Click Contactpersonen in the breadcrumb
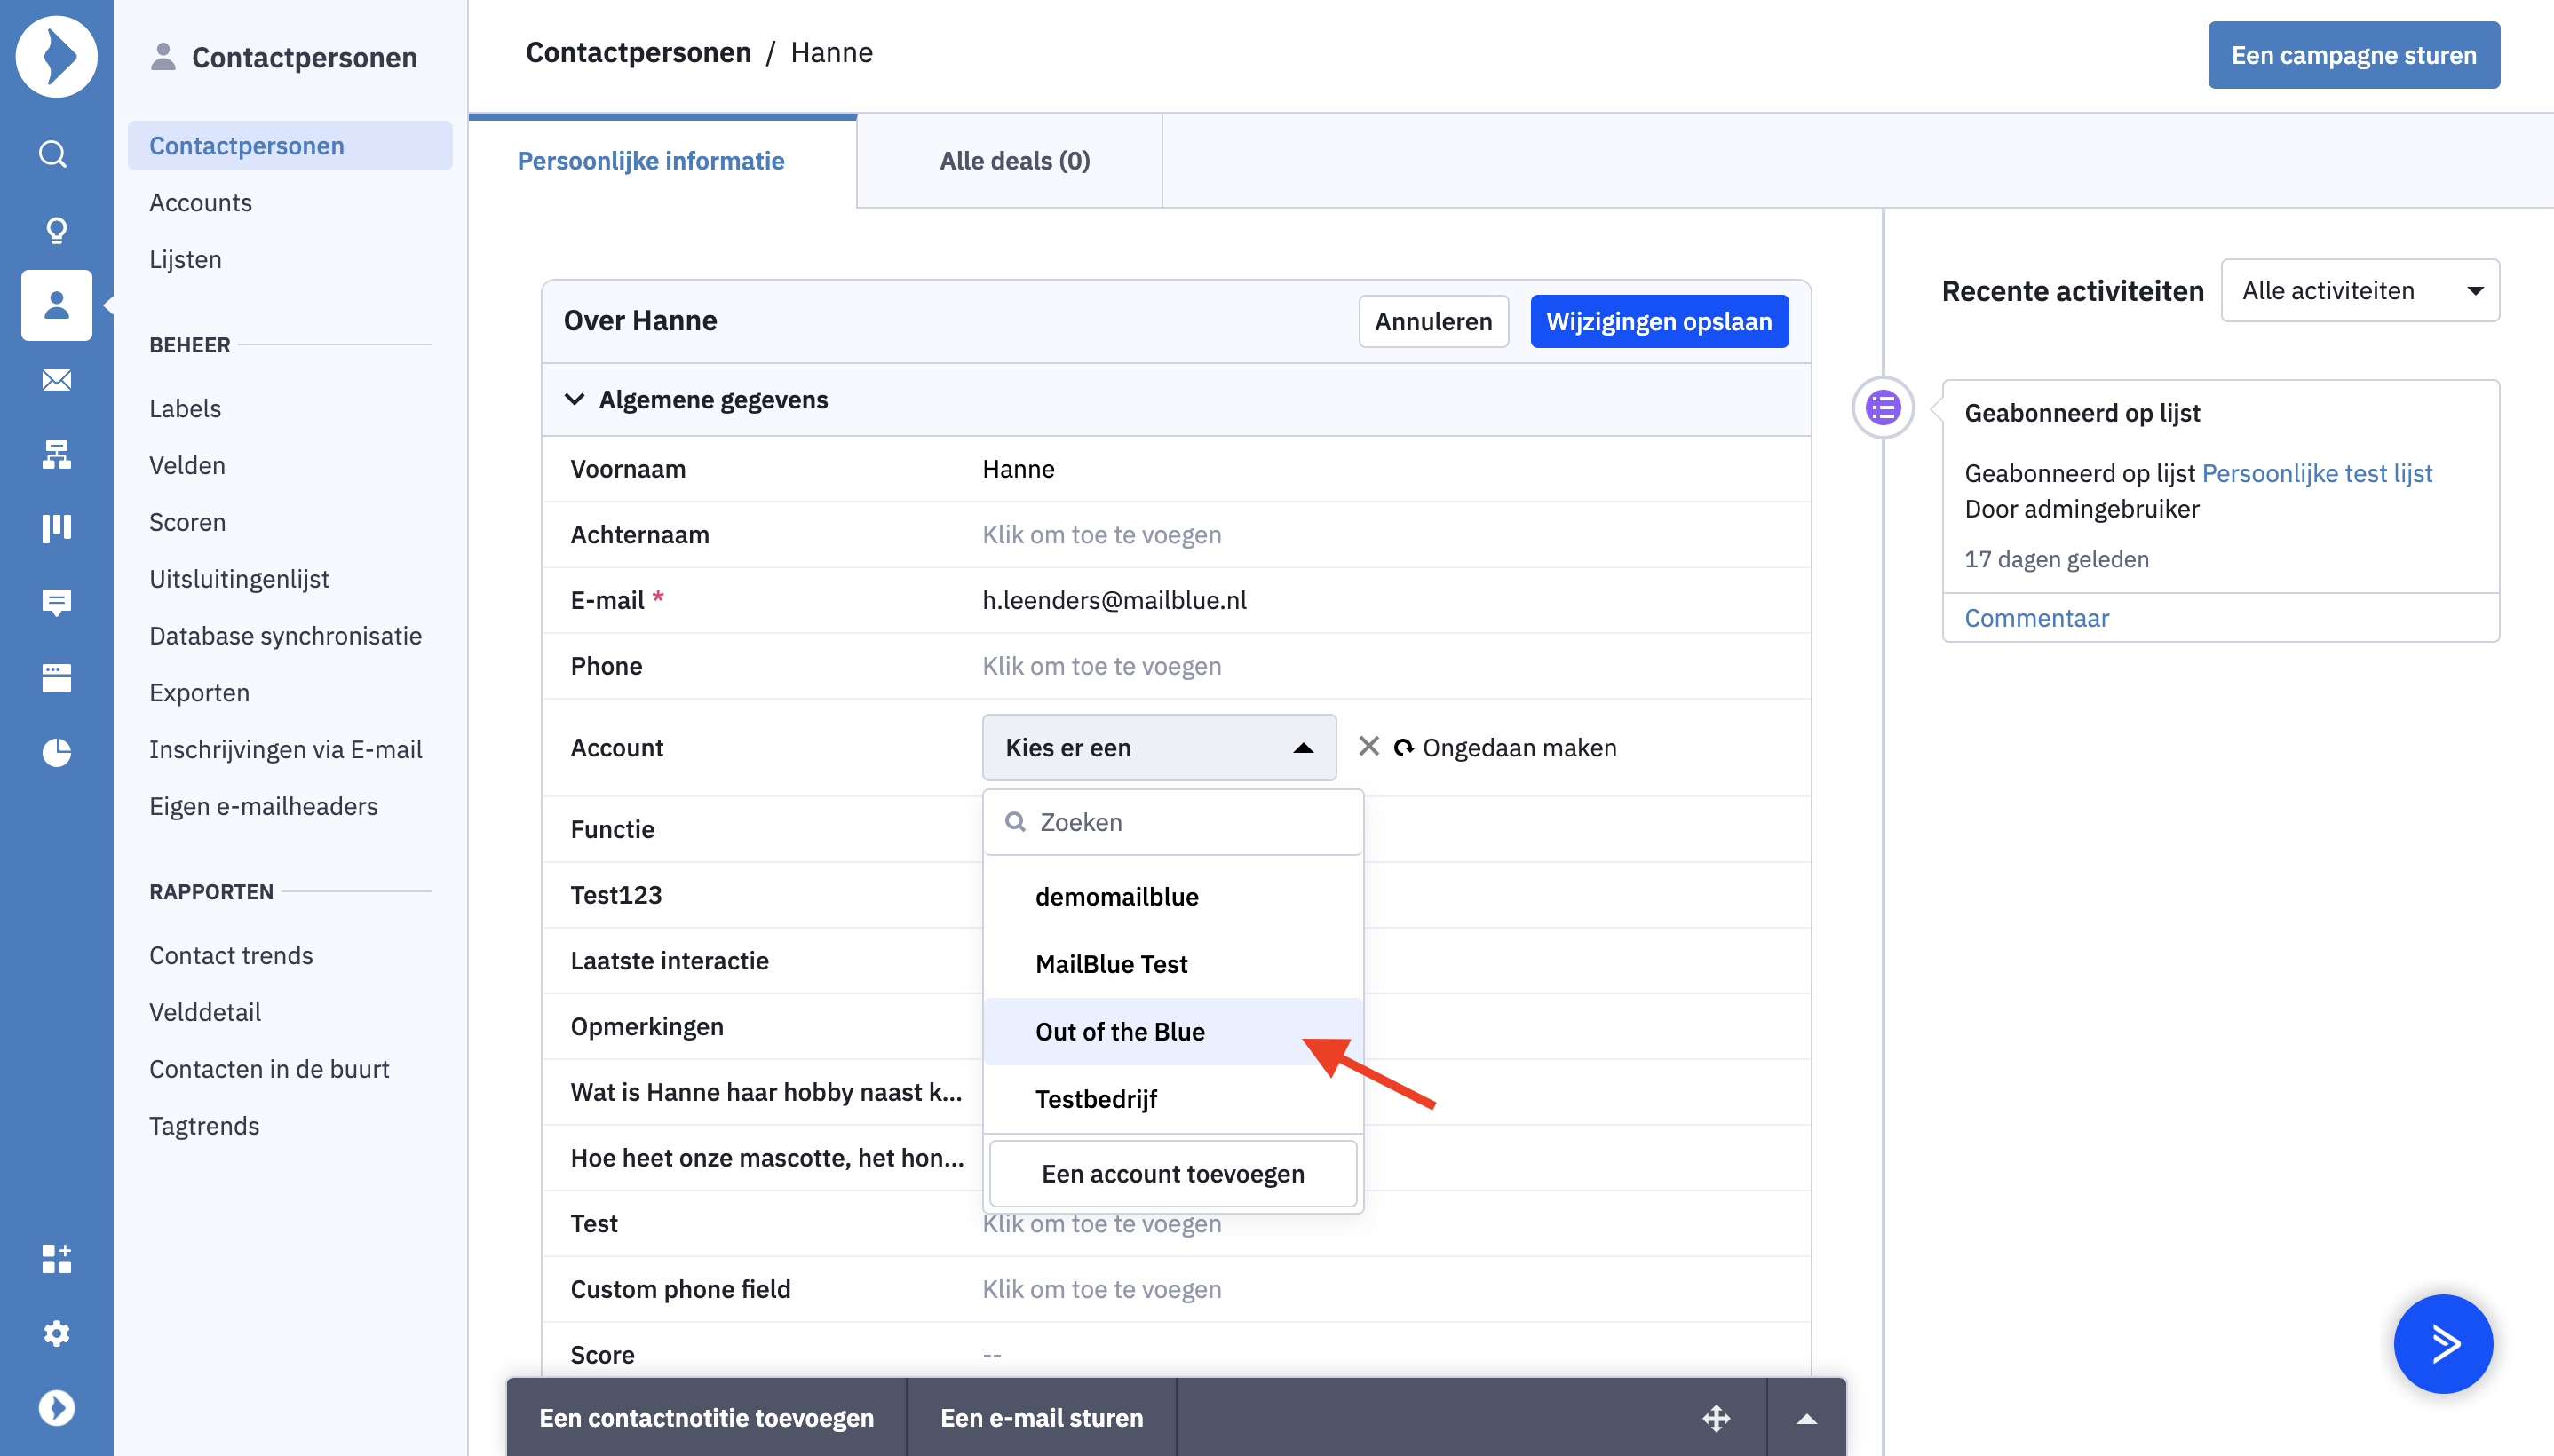This screenshot has width=2554, height=1456. [638, 53]
